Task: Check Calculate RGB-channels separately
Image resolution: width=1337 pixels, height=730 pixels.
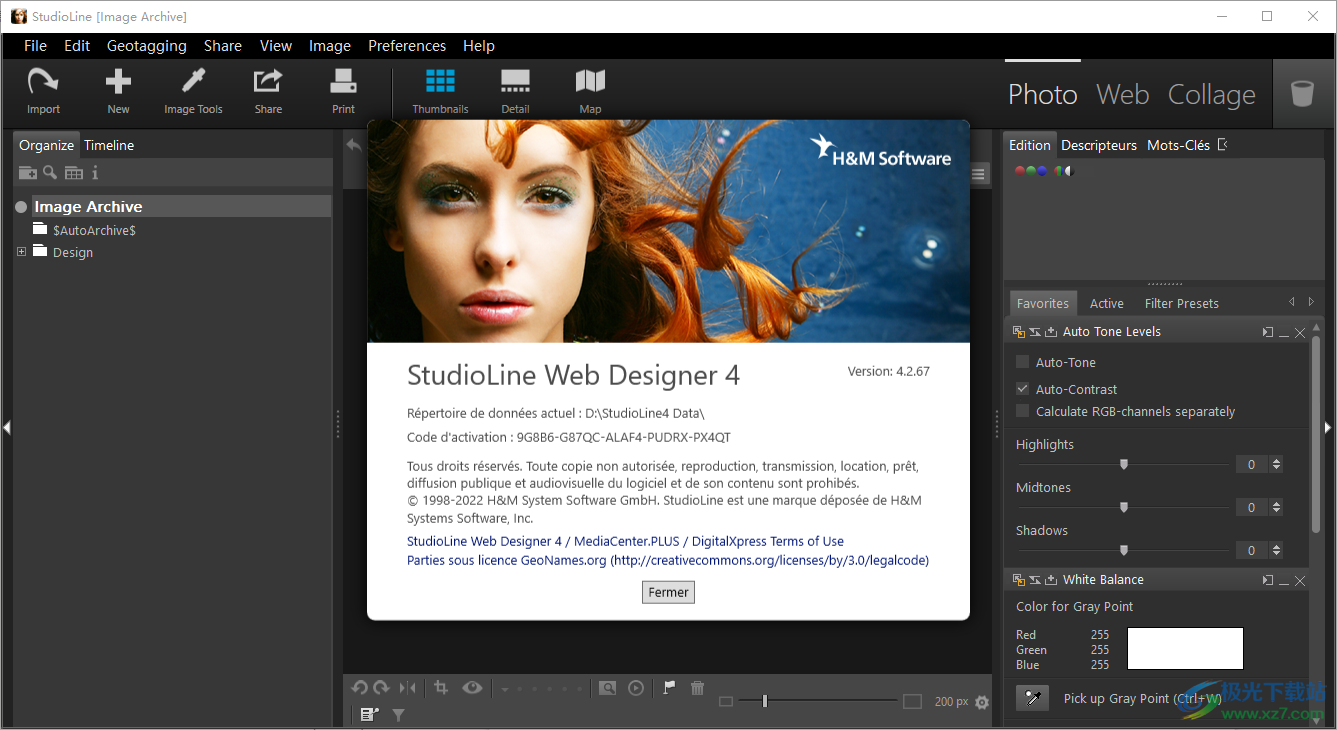Action: (x=1022, y=411)
